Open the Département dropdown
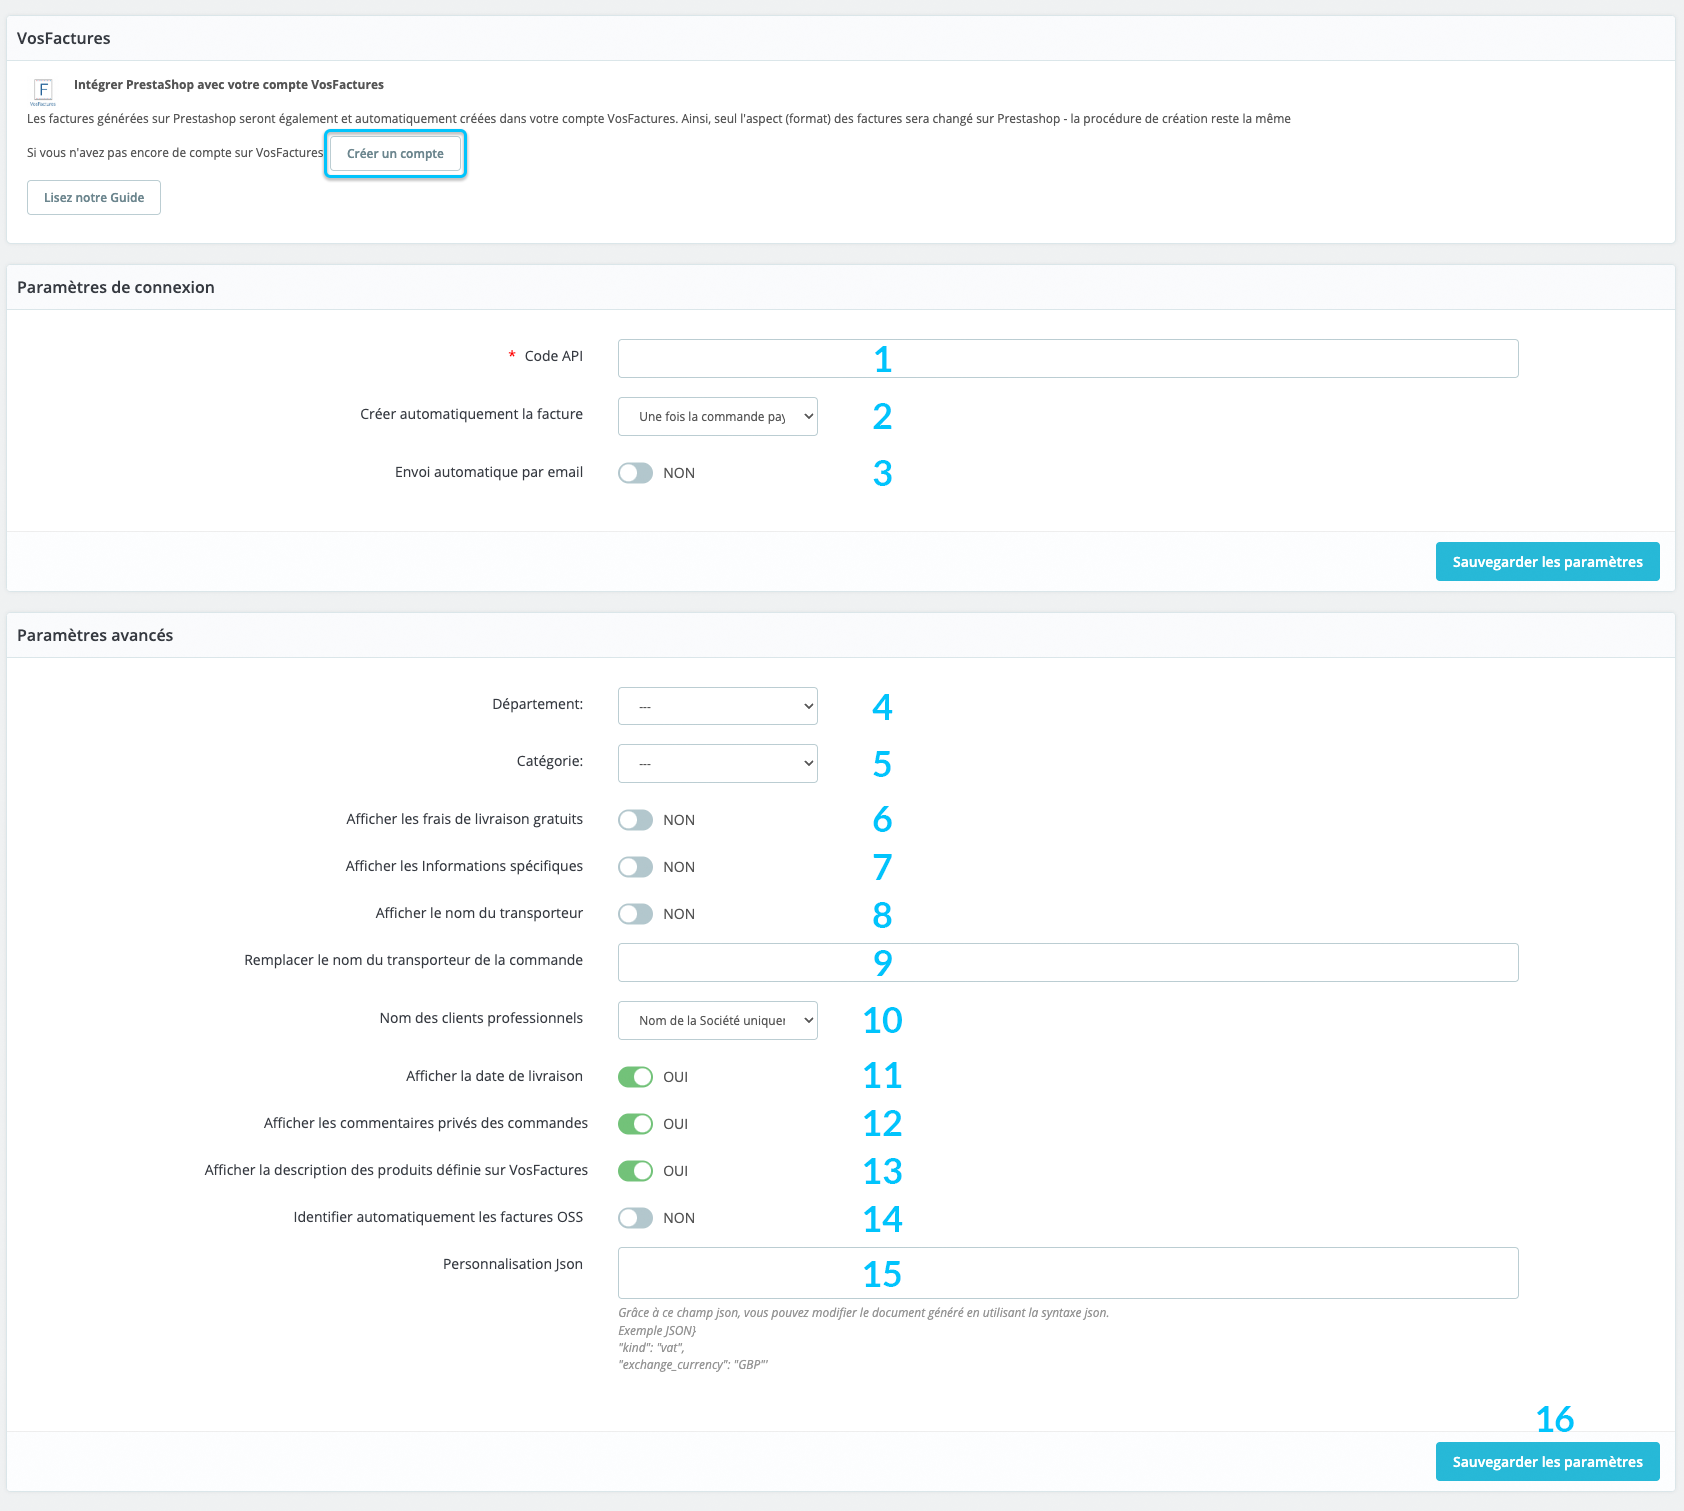The height and width of the screenshot is (1511, 1684). [x=718, y=707]
